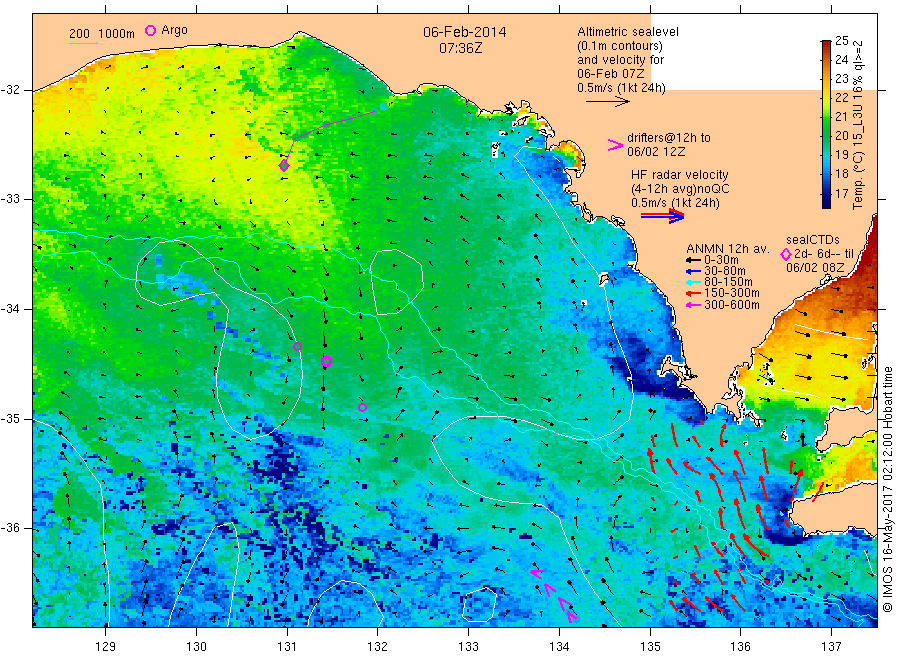Click the cyan 200m isobath legend line
Viewport: 900px width, 660px height.
[84, 43]
